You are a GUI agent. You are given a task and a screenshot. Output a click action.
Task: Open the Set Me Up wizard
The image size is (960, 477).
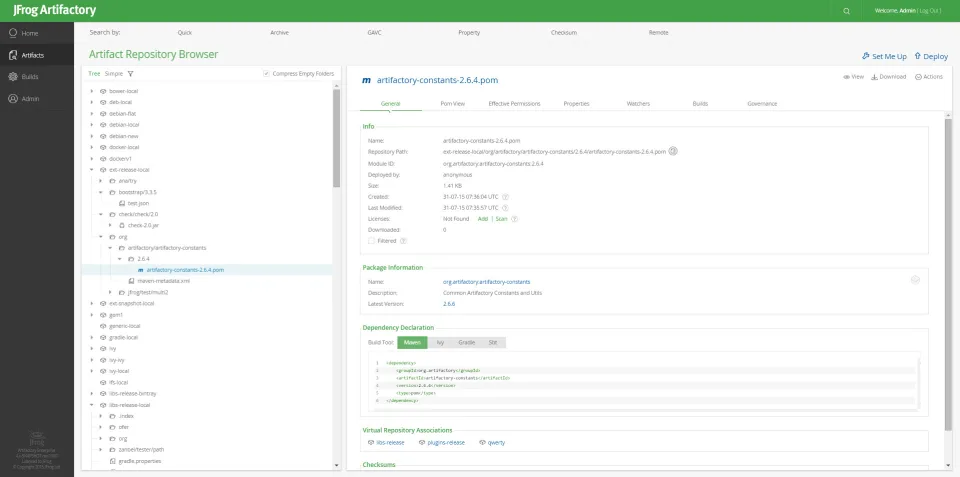tap(884, 56)
